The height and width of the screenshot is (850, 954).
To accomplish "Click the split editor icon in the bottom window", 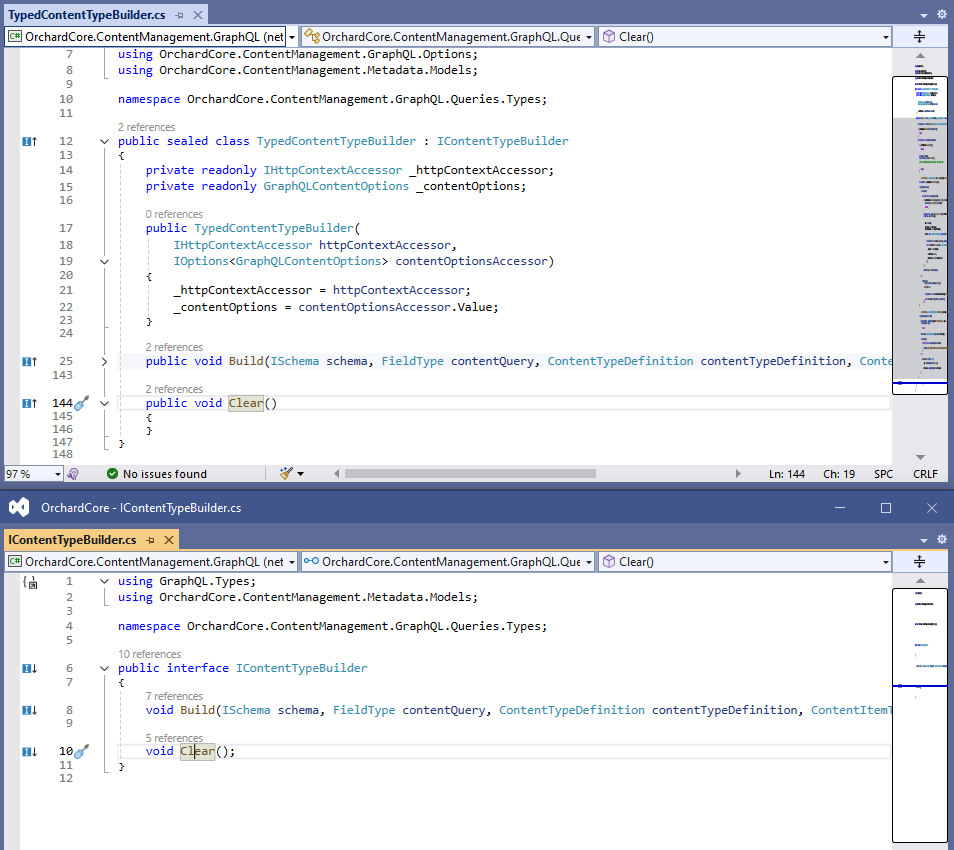I will coord(919,562).
